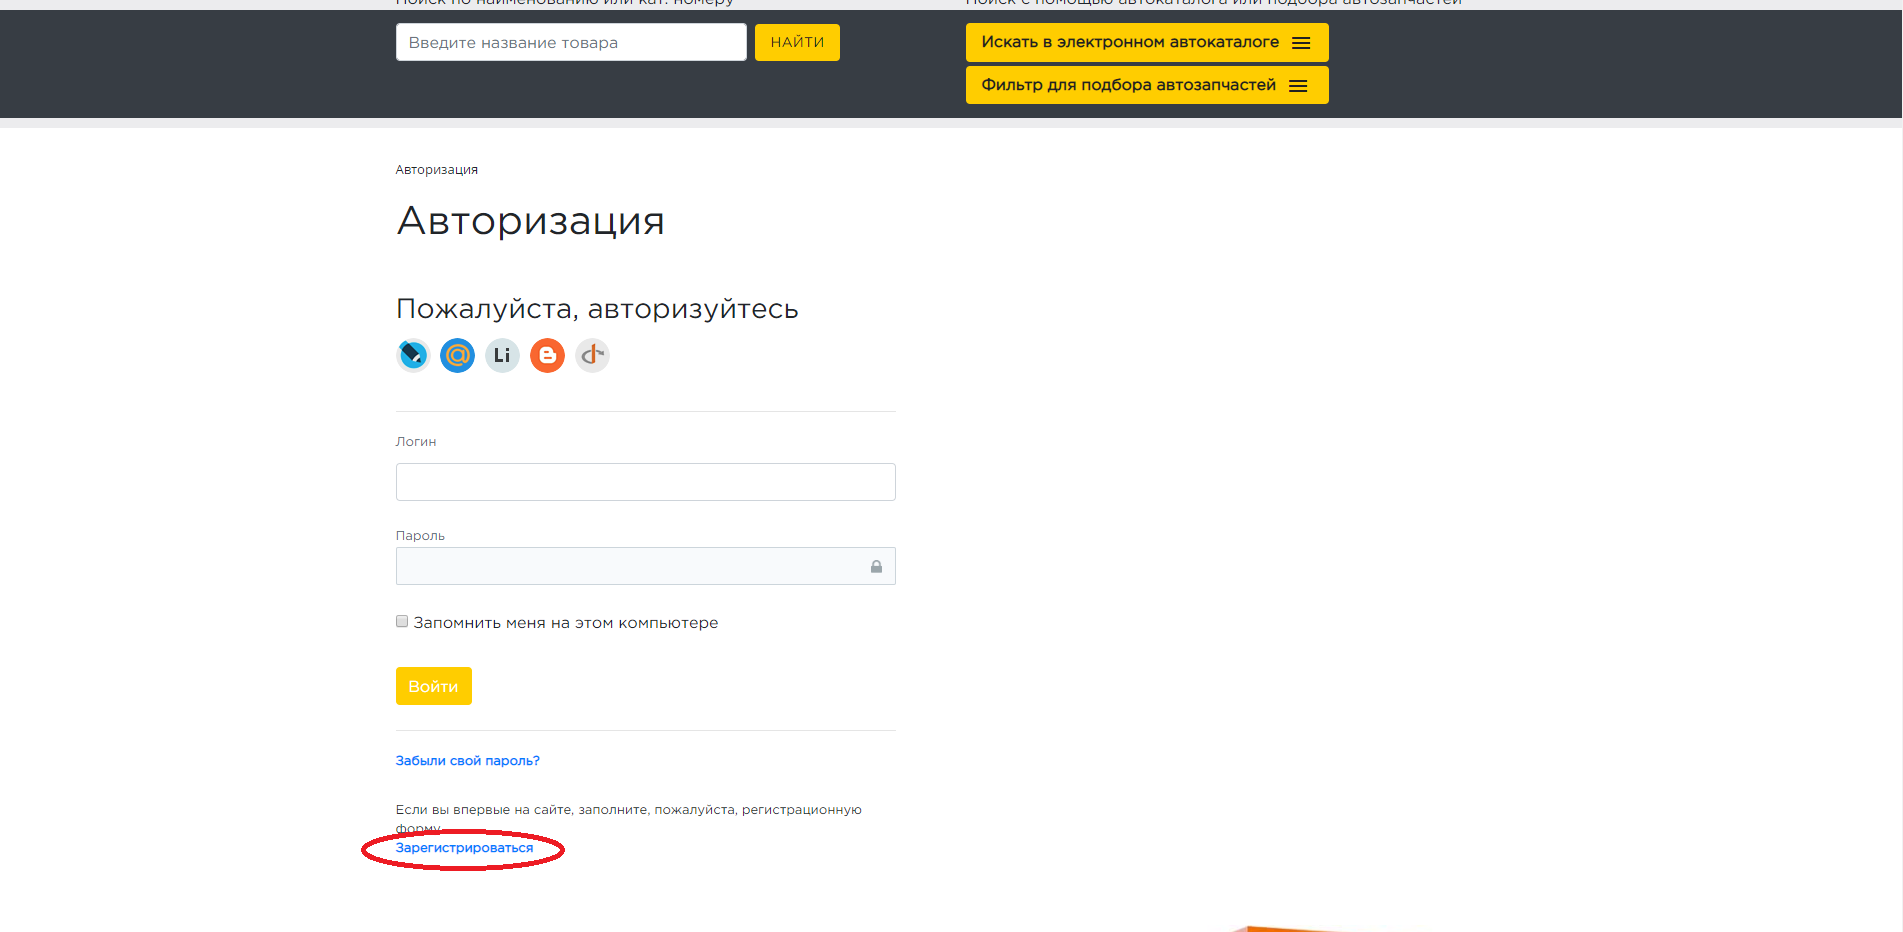
Task: Open hamburger menu icon beside auto parts filter
Action: (x=1298, y=86)
